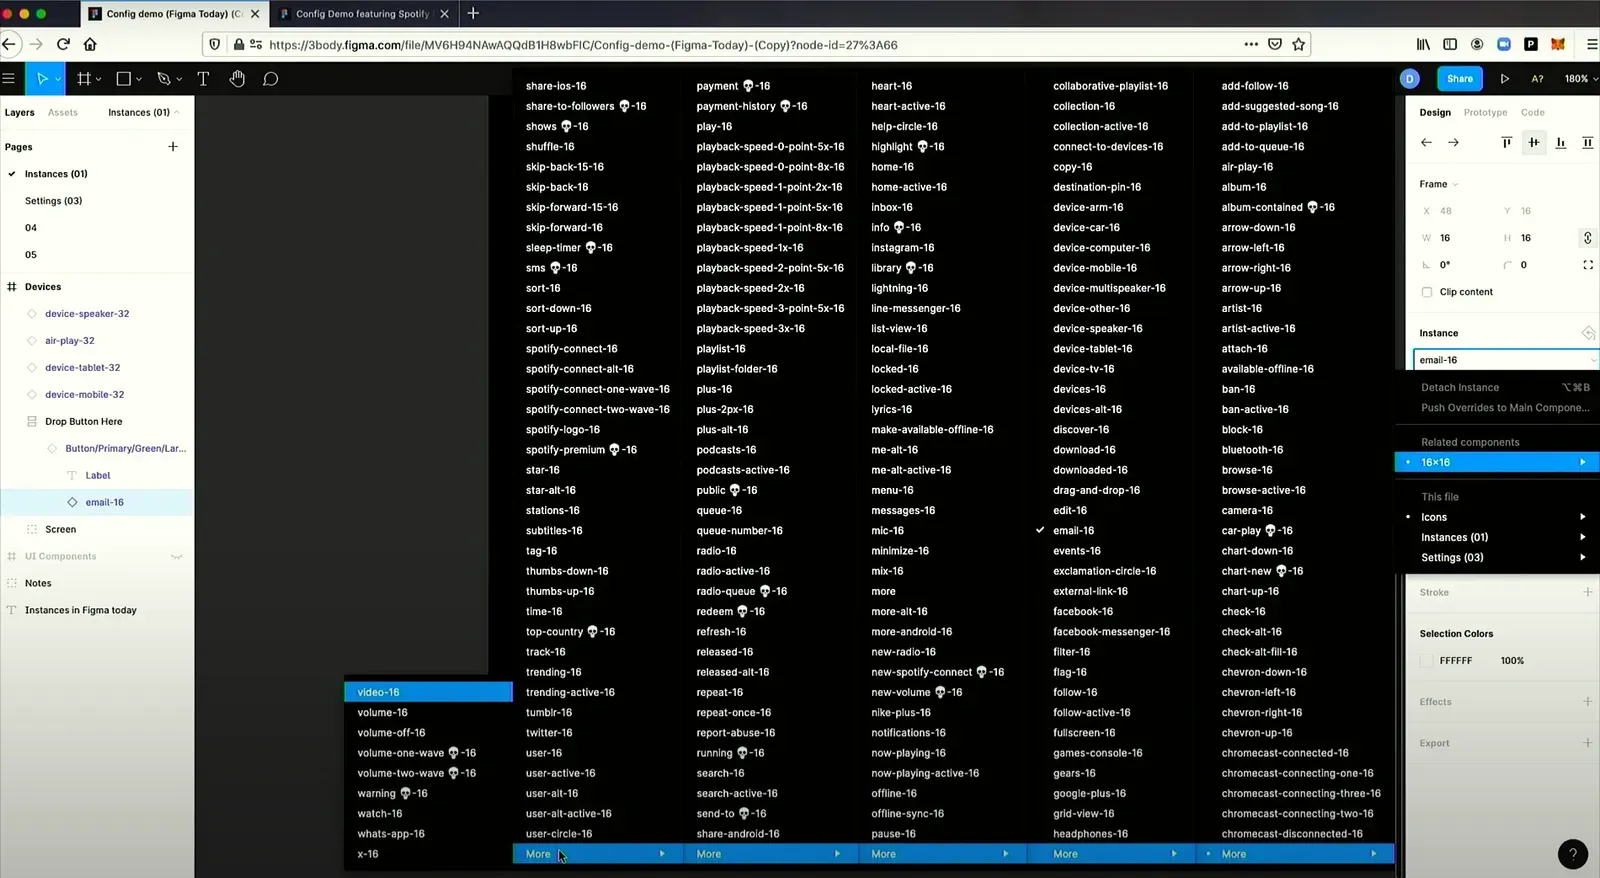Open the Figma main menu hamburger
The height and width of the screenshot is (878, 1600).
pyautogui.click(x=9, y=79)
